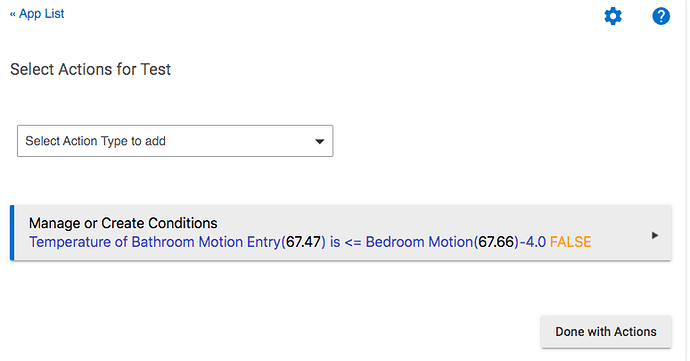Viewport: 690px width, 361px height.
Task: Click the Bedroom Motion device name in the condition
Action: point(419,242)
